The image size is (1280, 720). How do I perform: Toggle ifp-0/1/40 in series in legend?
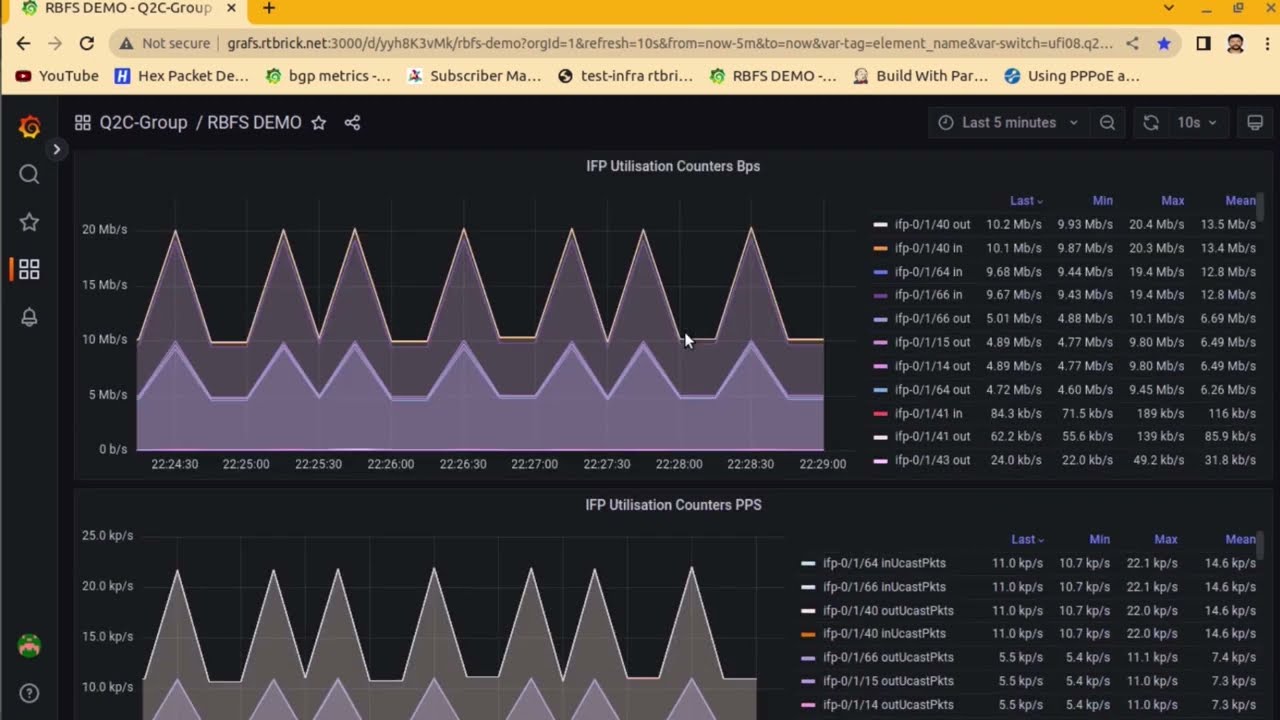click(928, 248)
